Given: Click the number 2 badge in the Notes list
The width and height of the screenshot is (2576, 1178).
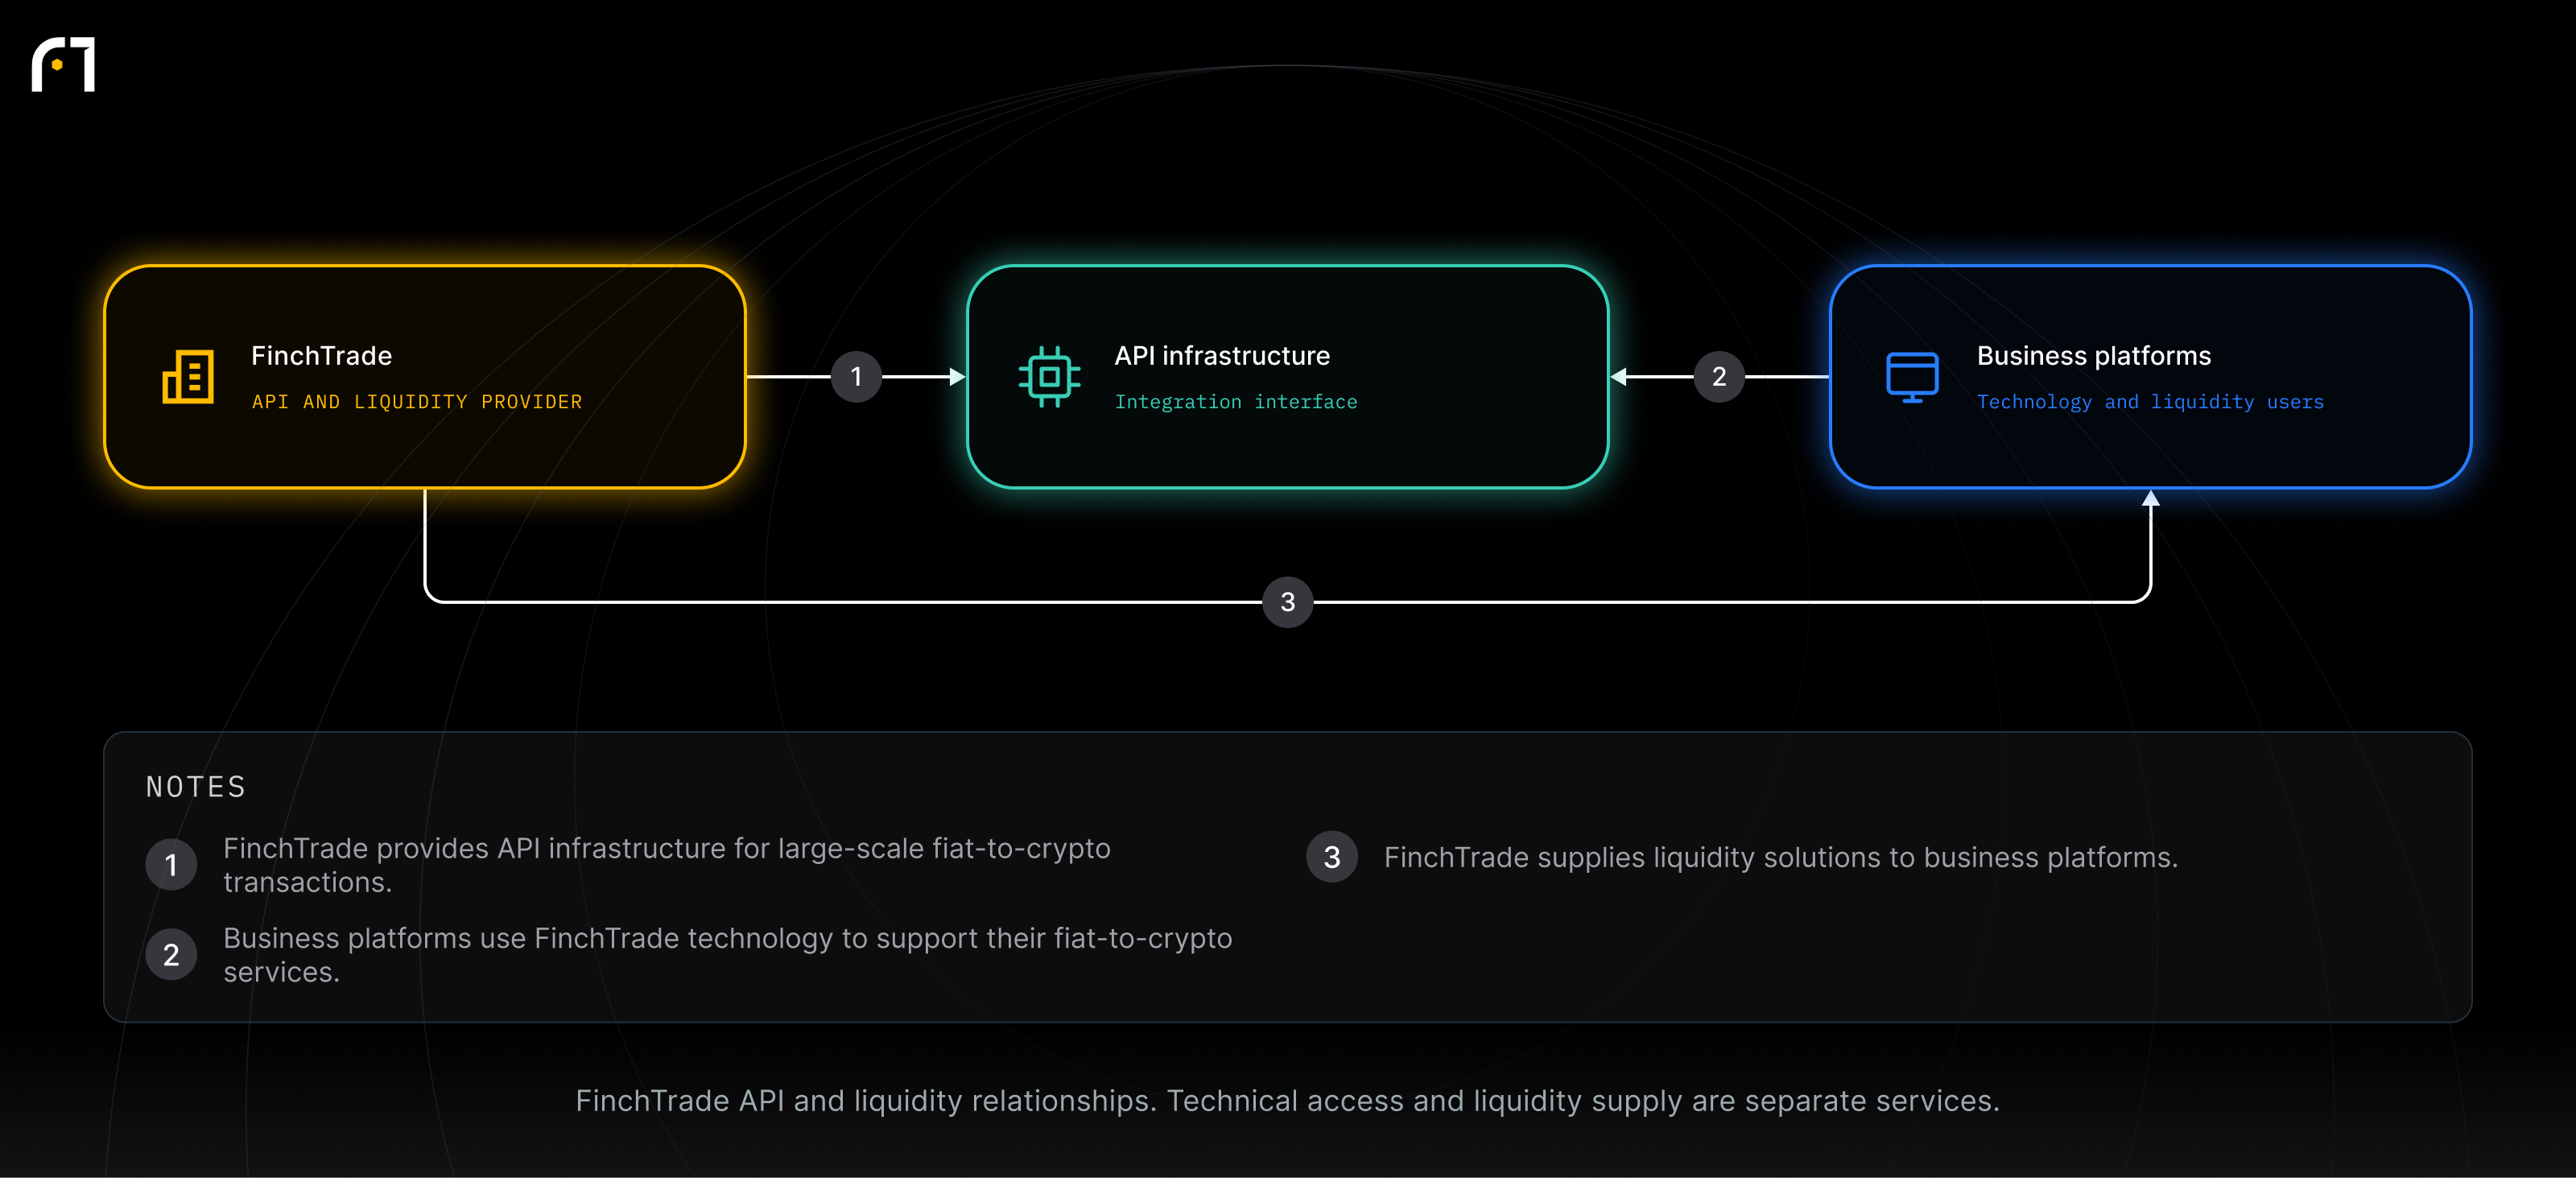Looking at the screenshot, I should pos(171,955).
